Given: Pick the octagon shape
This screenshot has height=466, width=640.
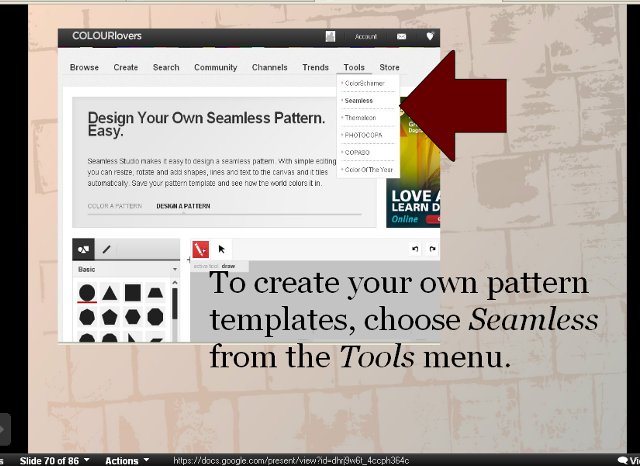Looking at the screenshot, I should pyautogui.click(x=156, y=317).
